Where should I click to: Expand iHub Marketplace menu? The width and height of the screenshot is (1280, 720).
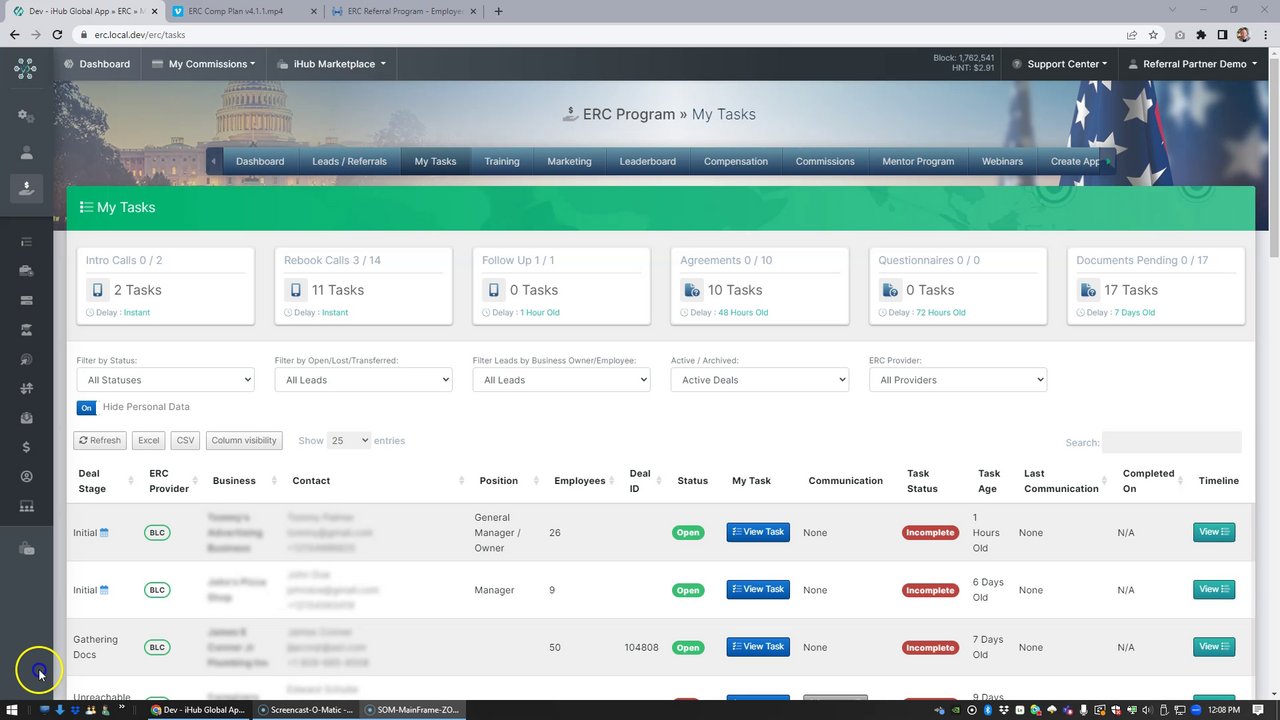click(331, 64)
